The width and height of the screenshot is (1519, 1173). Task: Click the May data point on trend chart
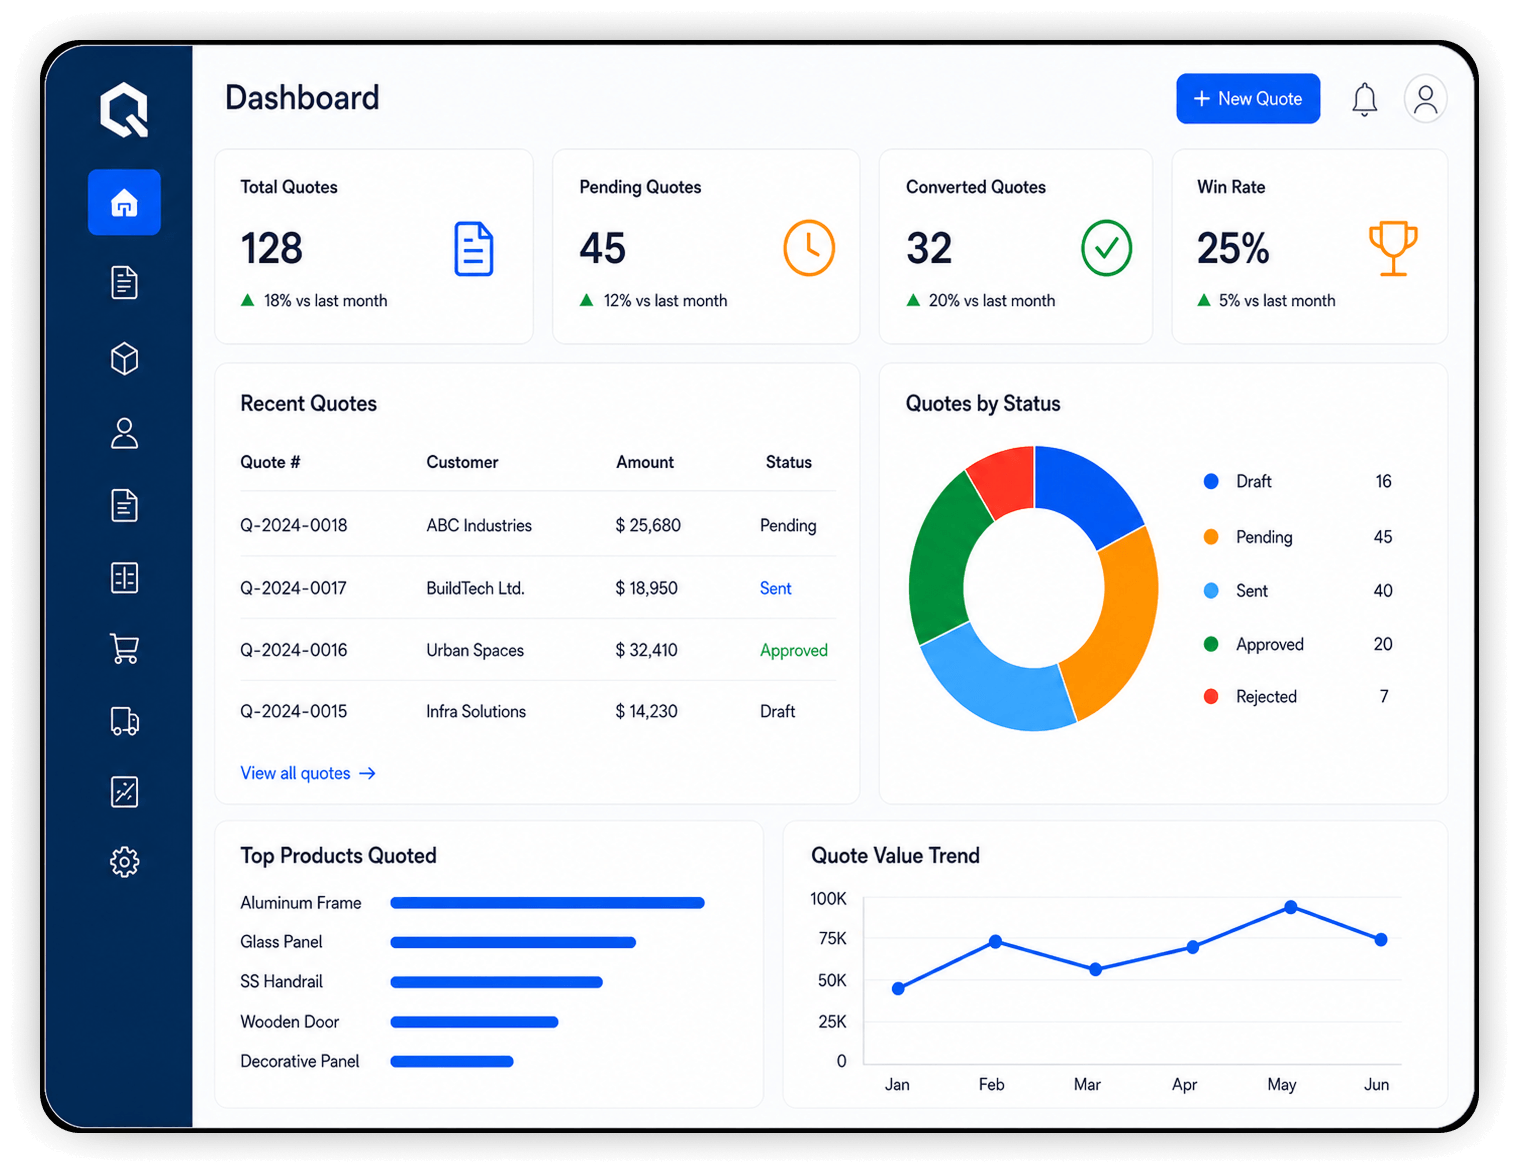click(x=1291, y=907)
